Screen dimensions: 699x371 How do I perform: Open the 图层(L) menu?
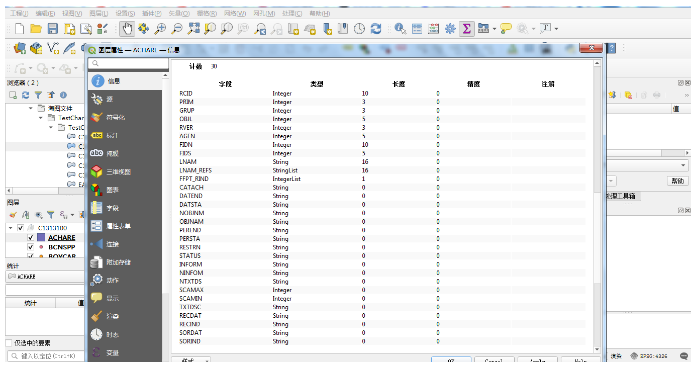pyautogui.click(x=98, y=13)
